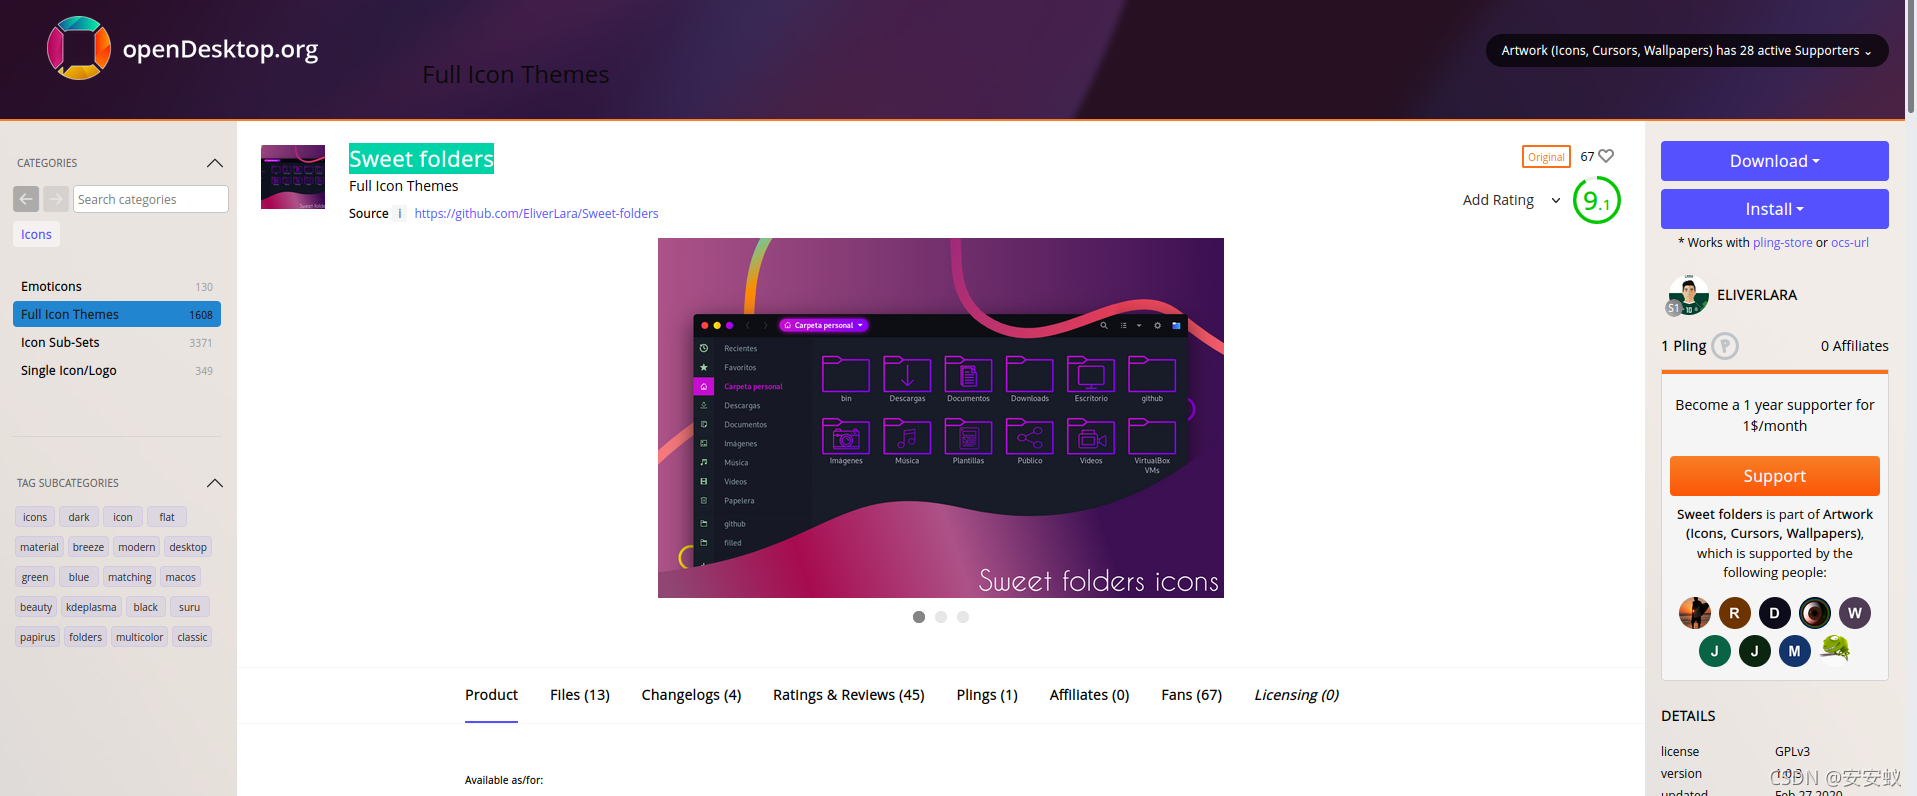Click the ELIVERLARA username
The width and height of the screenshot is (1917, 796).
point(1757,295)
